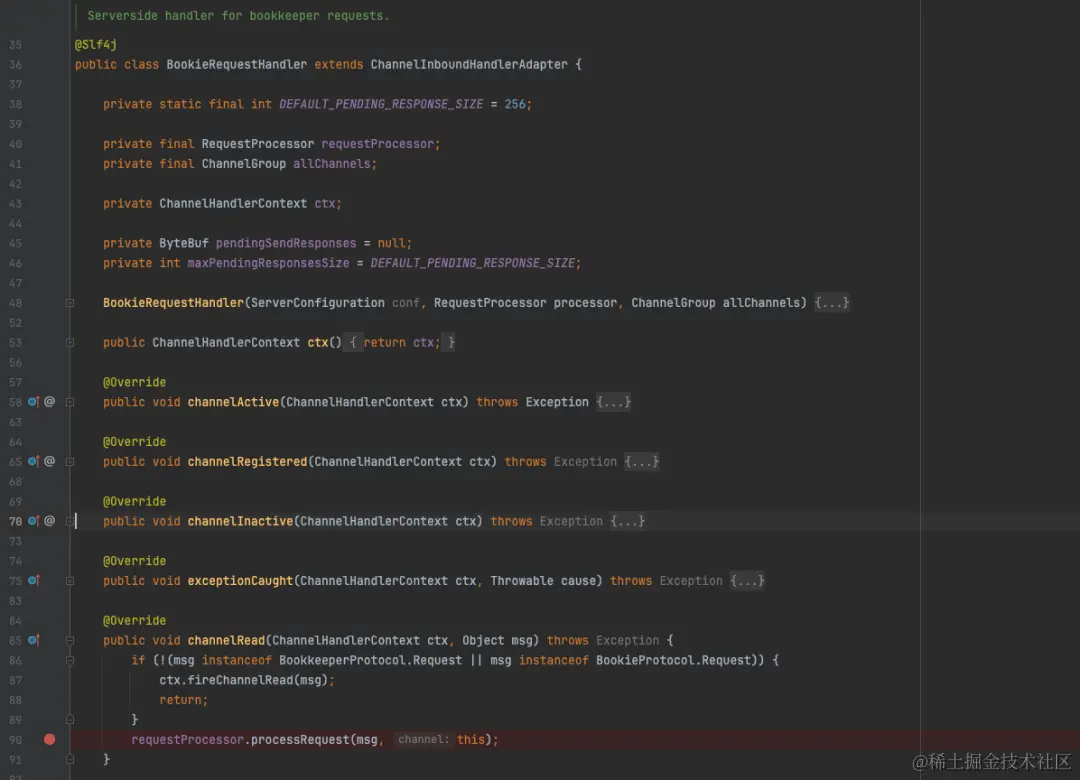The image size is (1080, 780).
Task: Expand the ctx() method fold marker in gutter
Action: pyautogui.click(x=70, y=342)
